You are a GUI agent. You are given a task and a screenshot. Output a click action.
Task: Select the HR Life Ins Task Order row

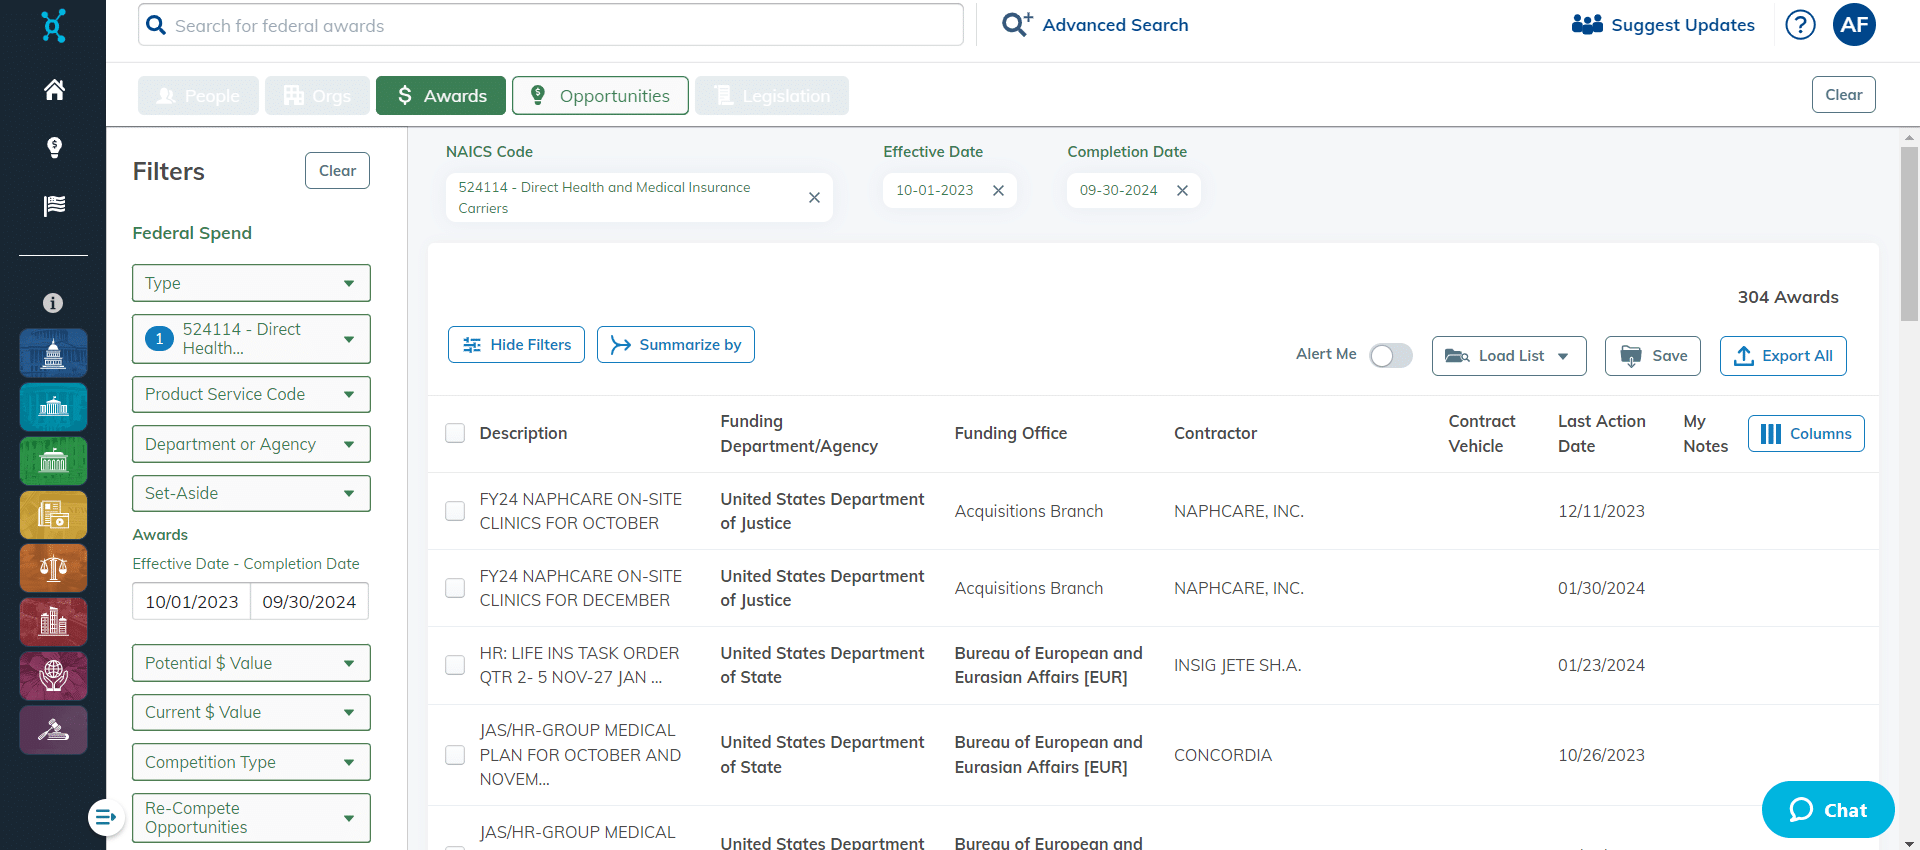point(455,665)
